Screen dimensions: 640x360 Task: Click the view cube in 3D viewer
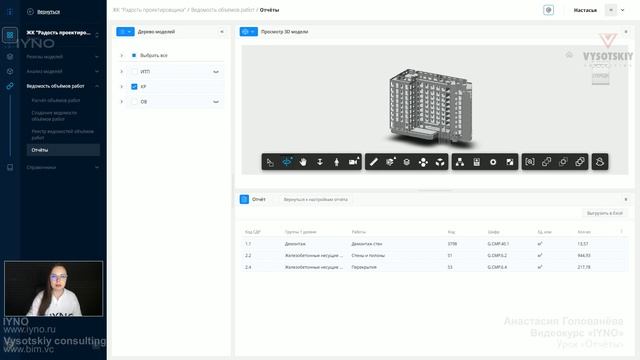pyautogui.click(x=600, y=77)
